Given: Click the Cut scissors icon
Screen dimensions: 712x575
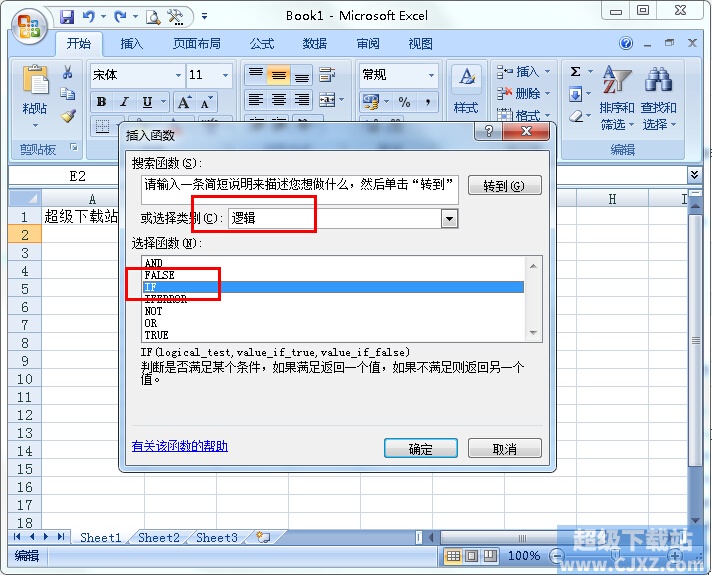Looking at the screenshot, I should coord(68,72).
